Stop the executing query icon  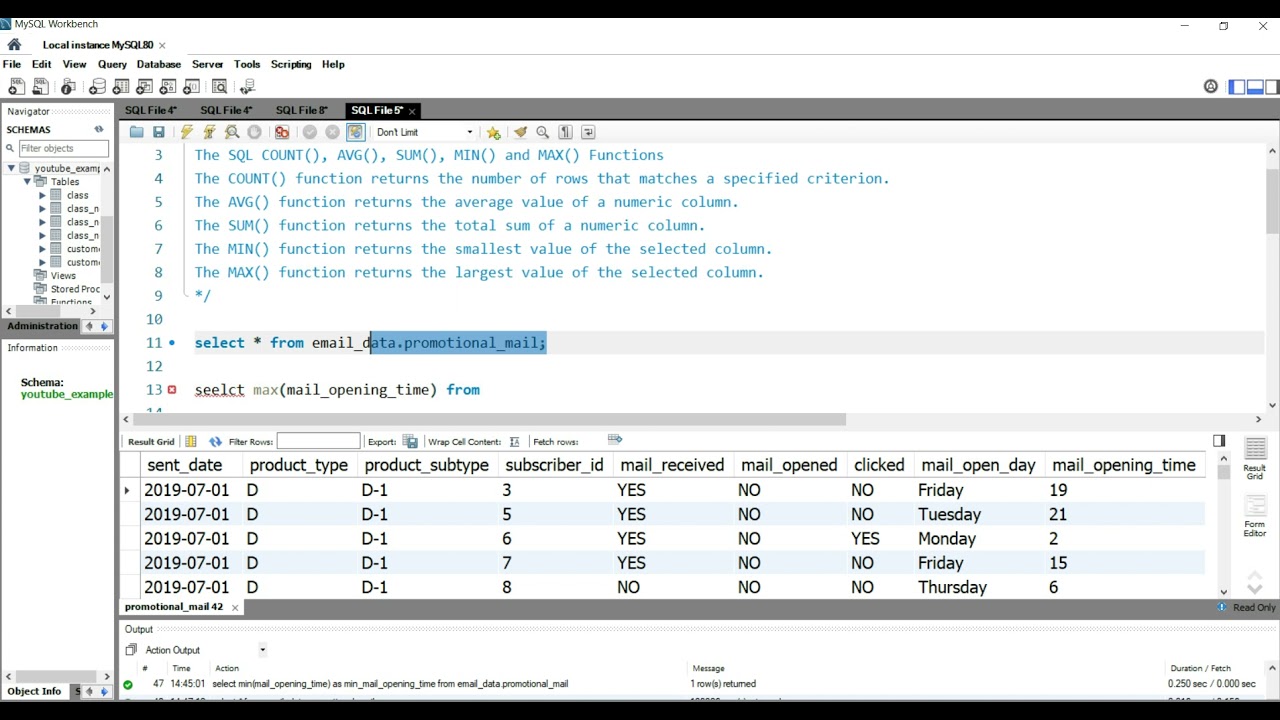[254, 132]
